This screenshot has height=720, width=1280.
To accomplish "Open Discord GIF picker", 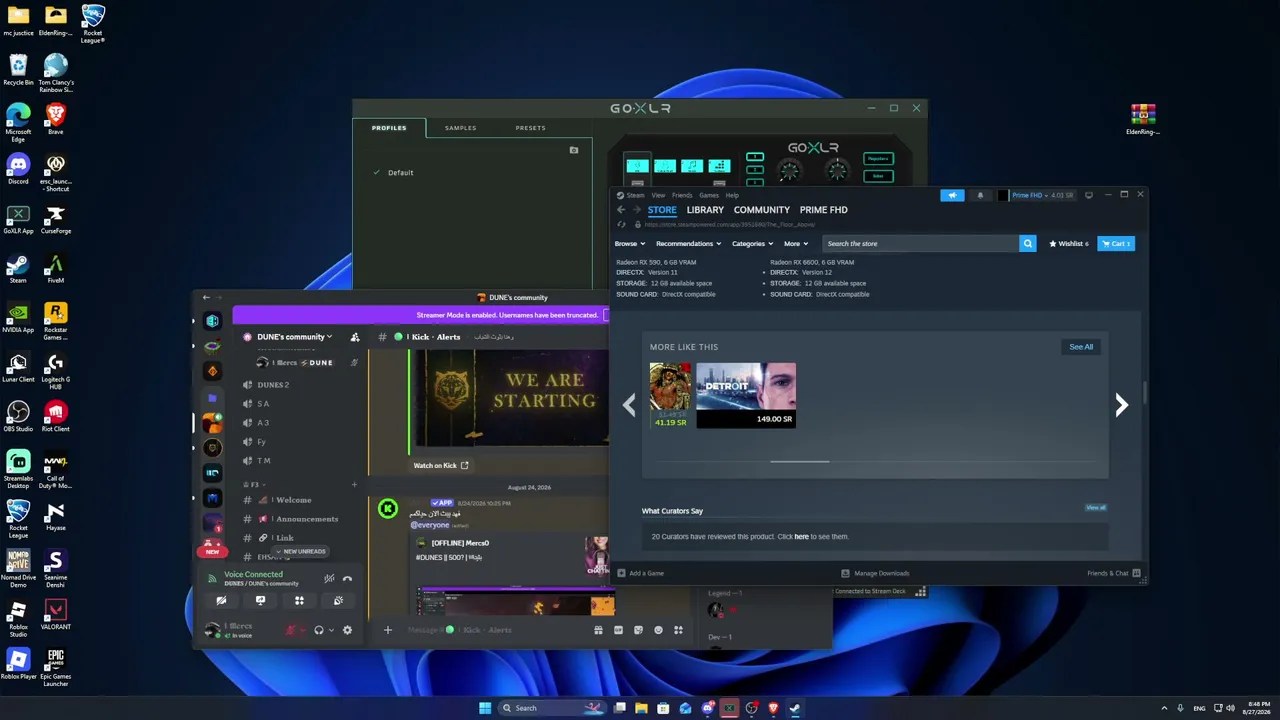I will (x=618, y=630).
